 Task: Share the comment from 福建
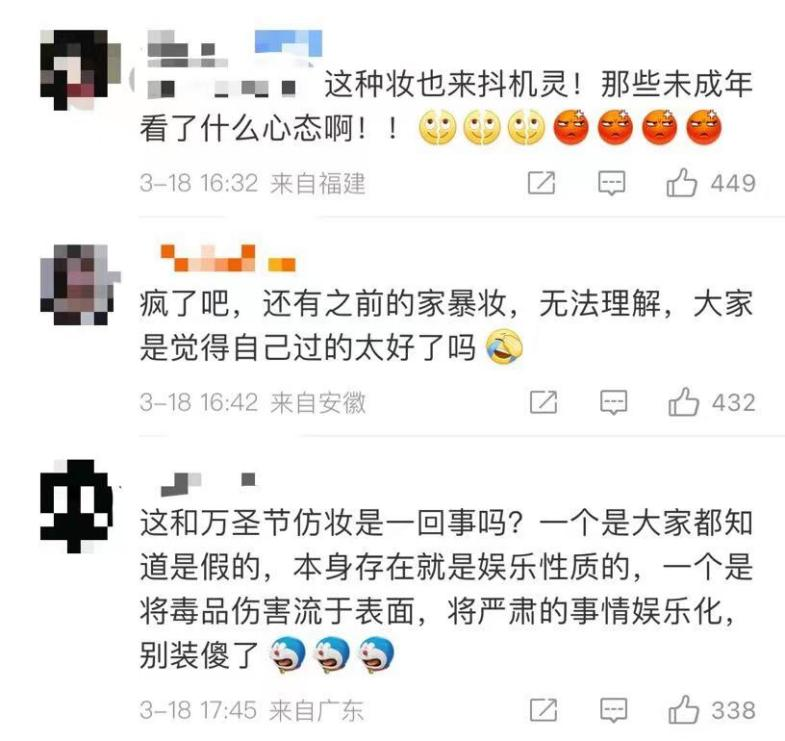(542, 183)
